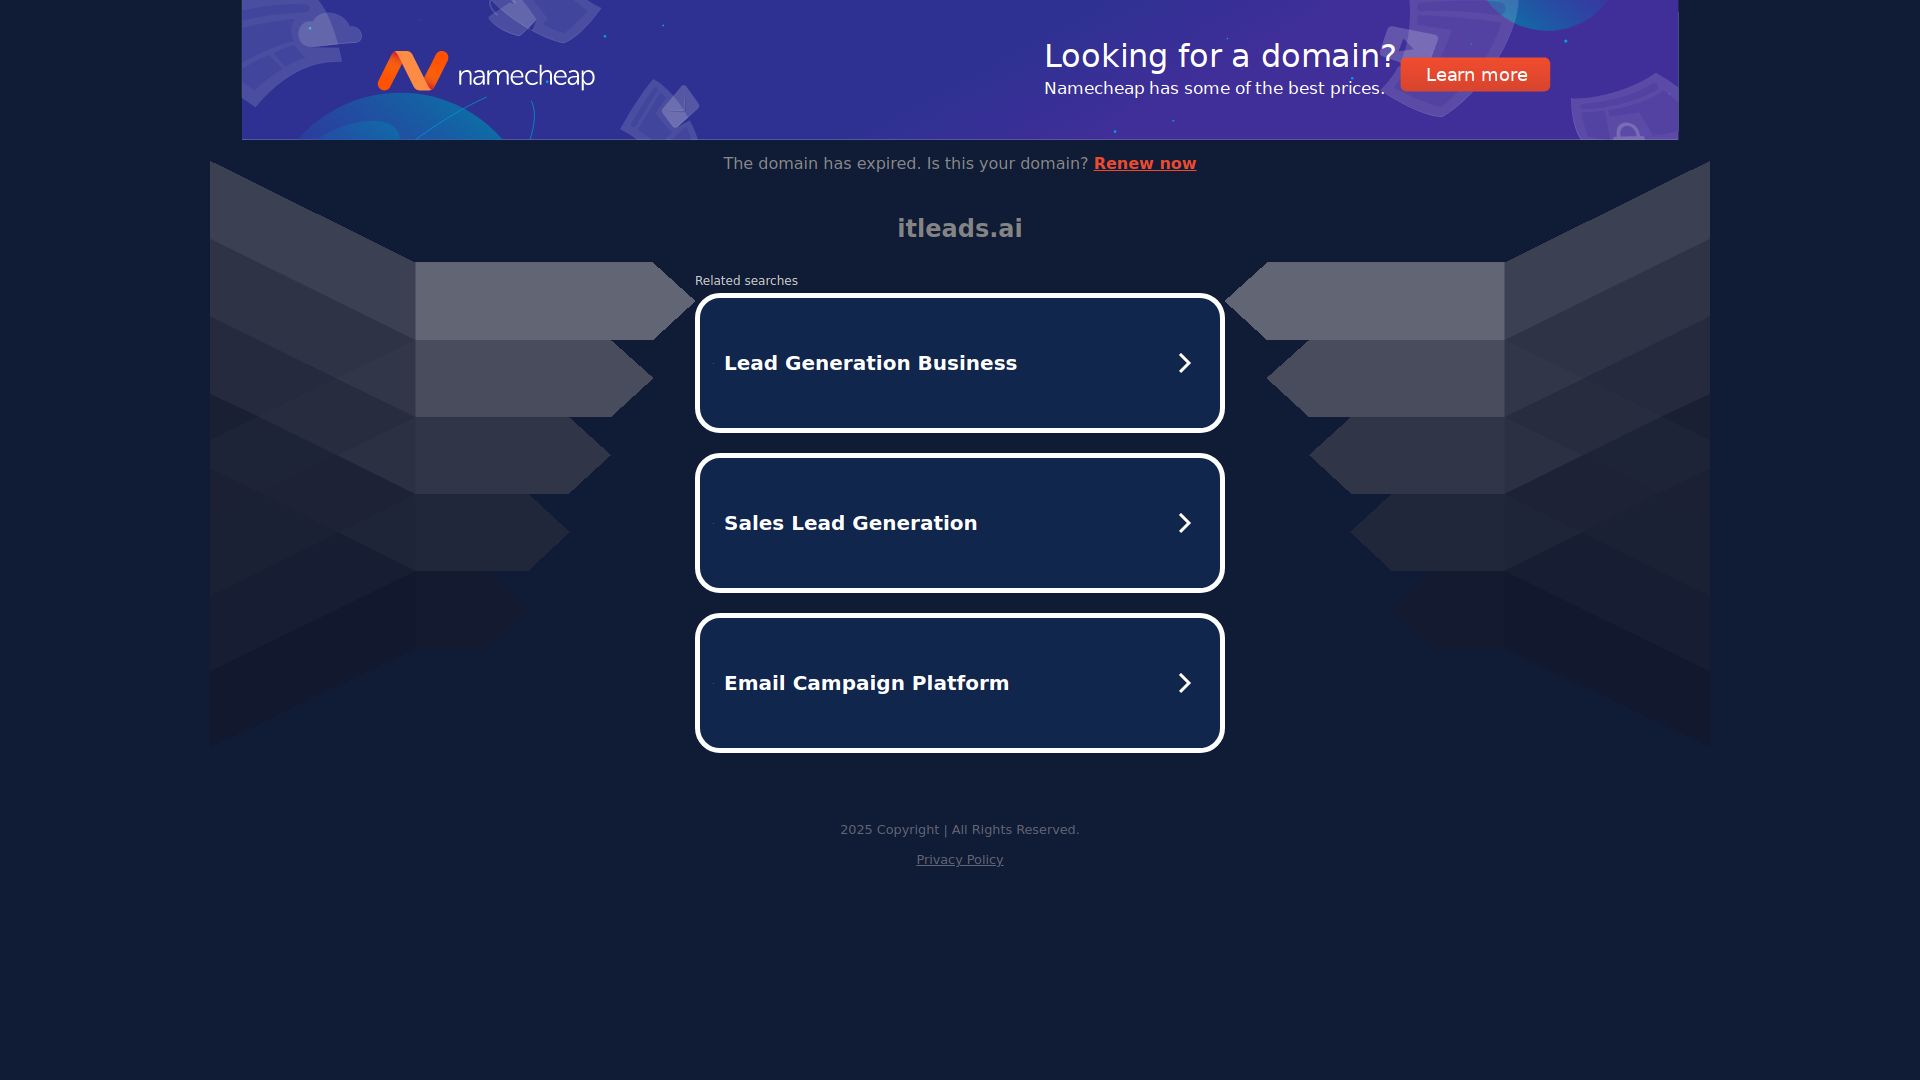1920x1080 pixels.
Task: Open the Email Campaign Platform result
Action: click(x=866, y=683)
